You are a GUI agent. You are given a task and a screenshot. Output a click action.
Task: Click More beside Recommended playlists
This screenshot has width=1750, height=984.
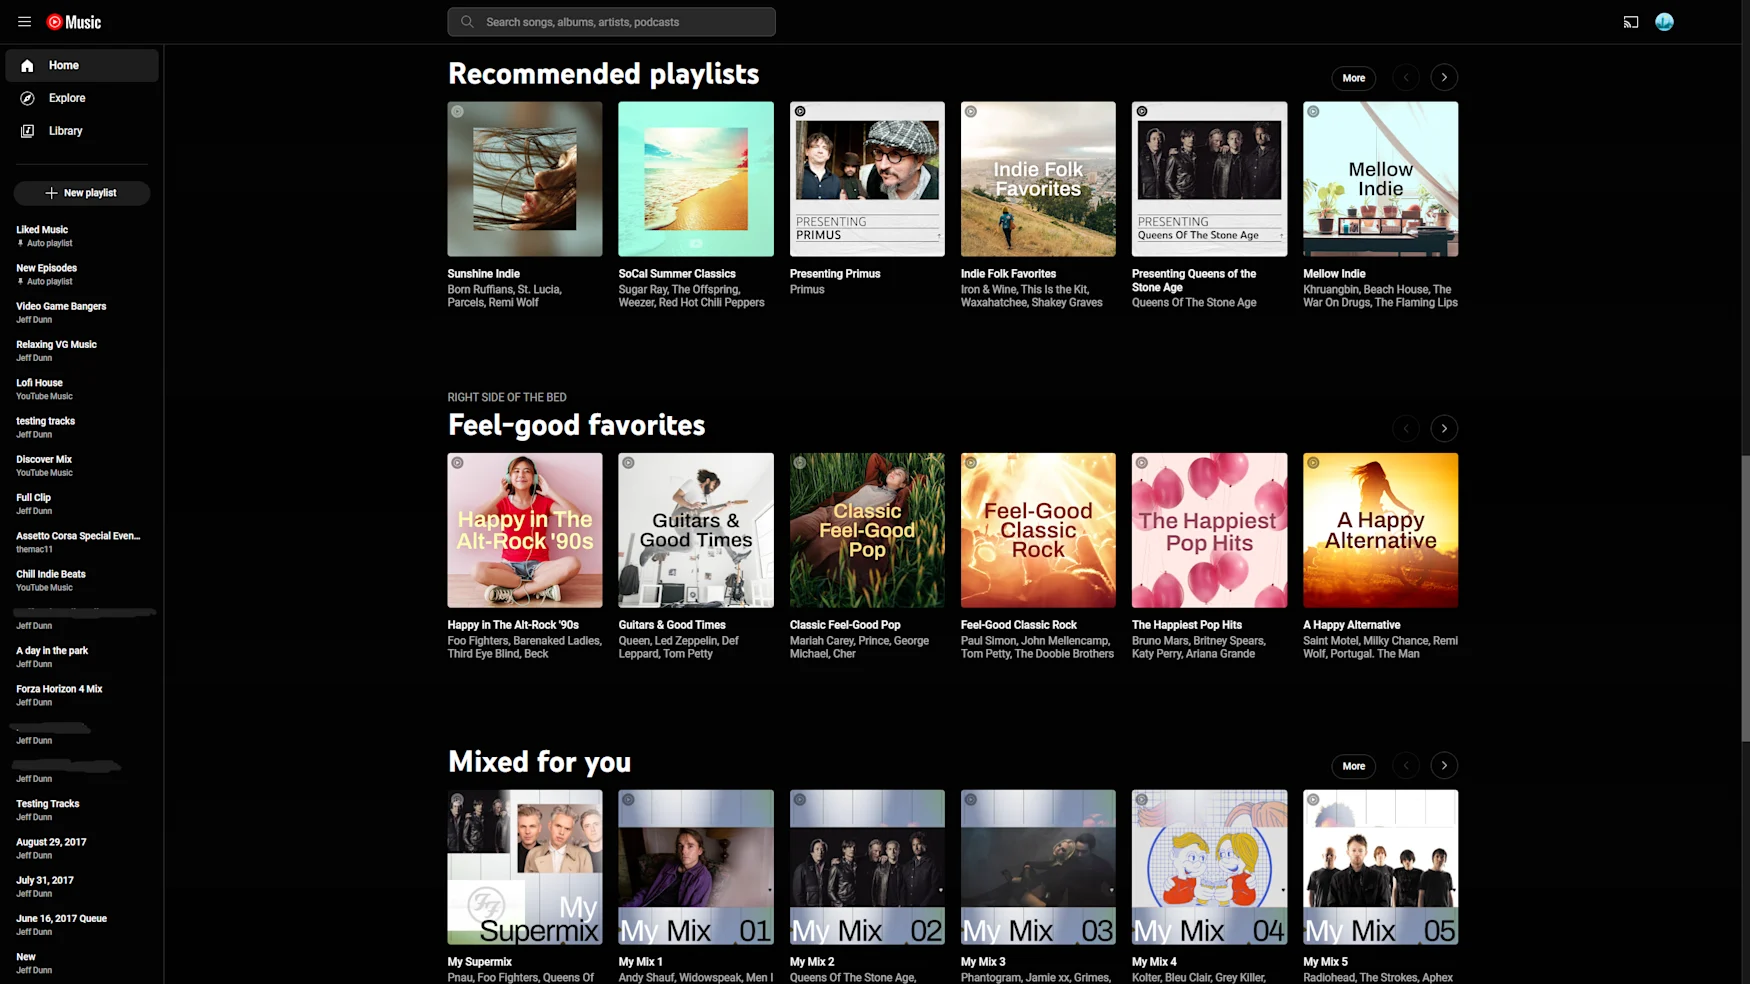point(1353,78)
